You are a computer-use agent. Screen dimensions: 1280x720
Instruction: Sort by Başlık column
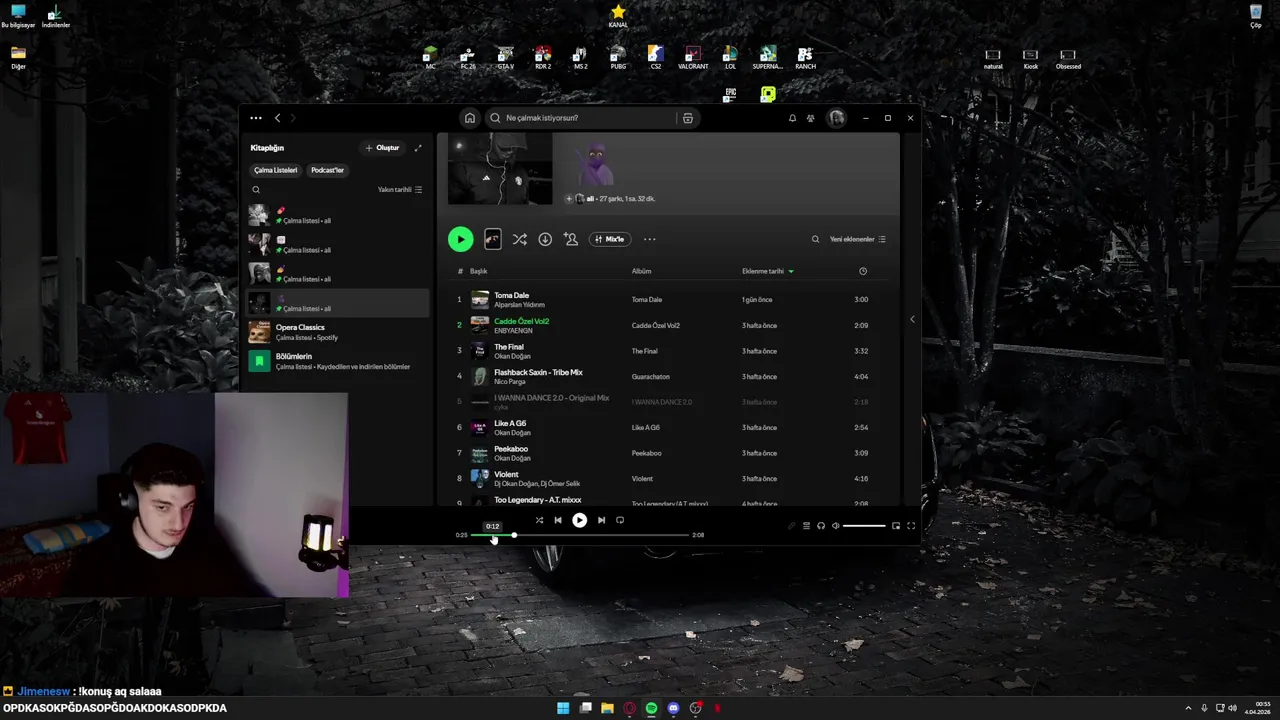[479, 271]
